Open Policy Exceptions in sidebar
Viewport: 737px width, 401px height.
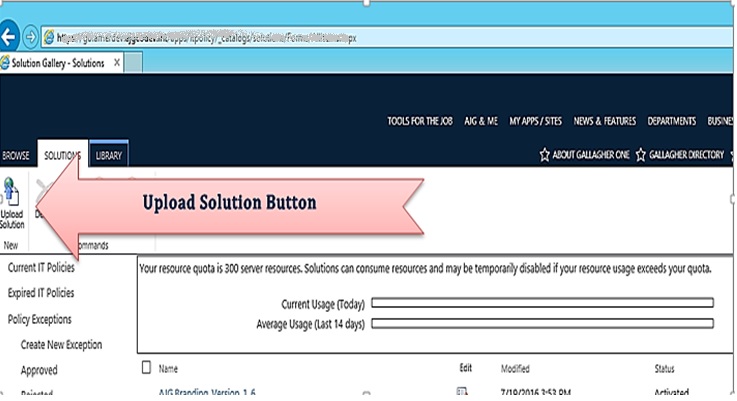[x=39, y=319]
